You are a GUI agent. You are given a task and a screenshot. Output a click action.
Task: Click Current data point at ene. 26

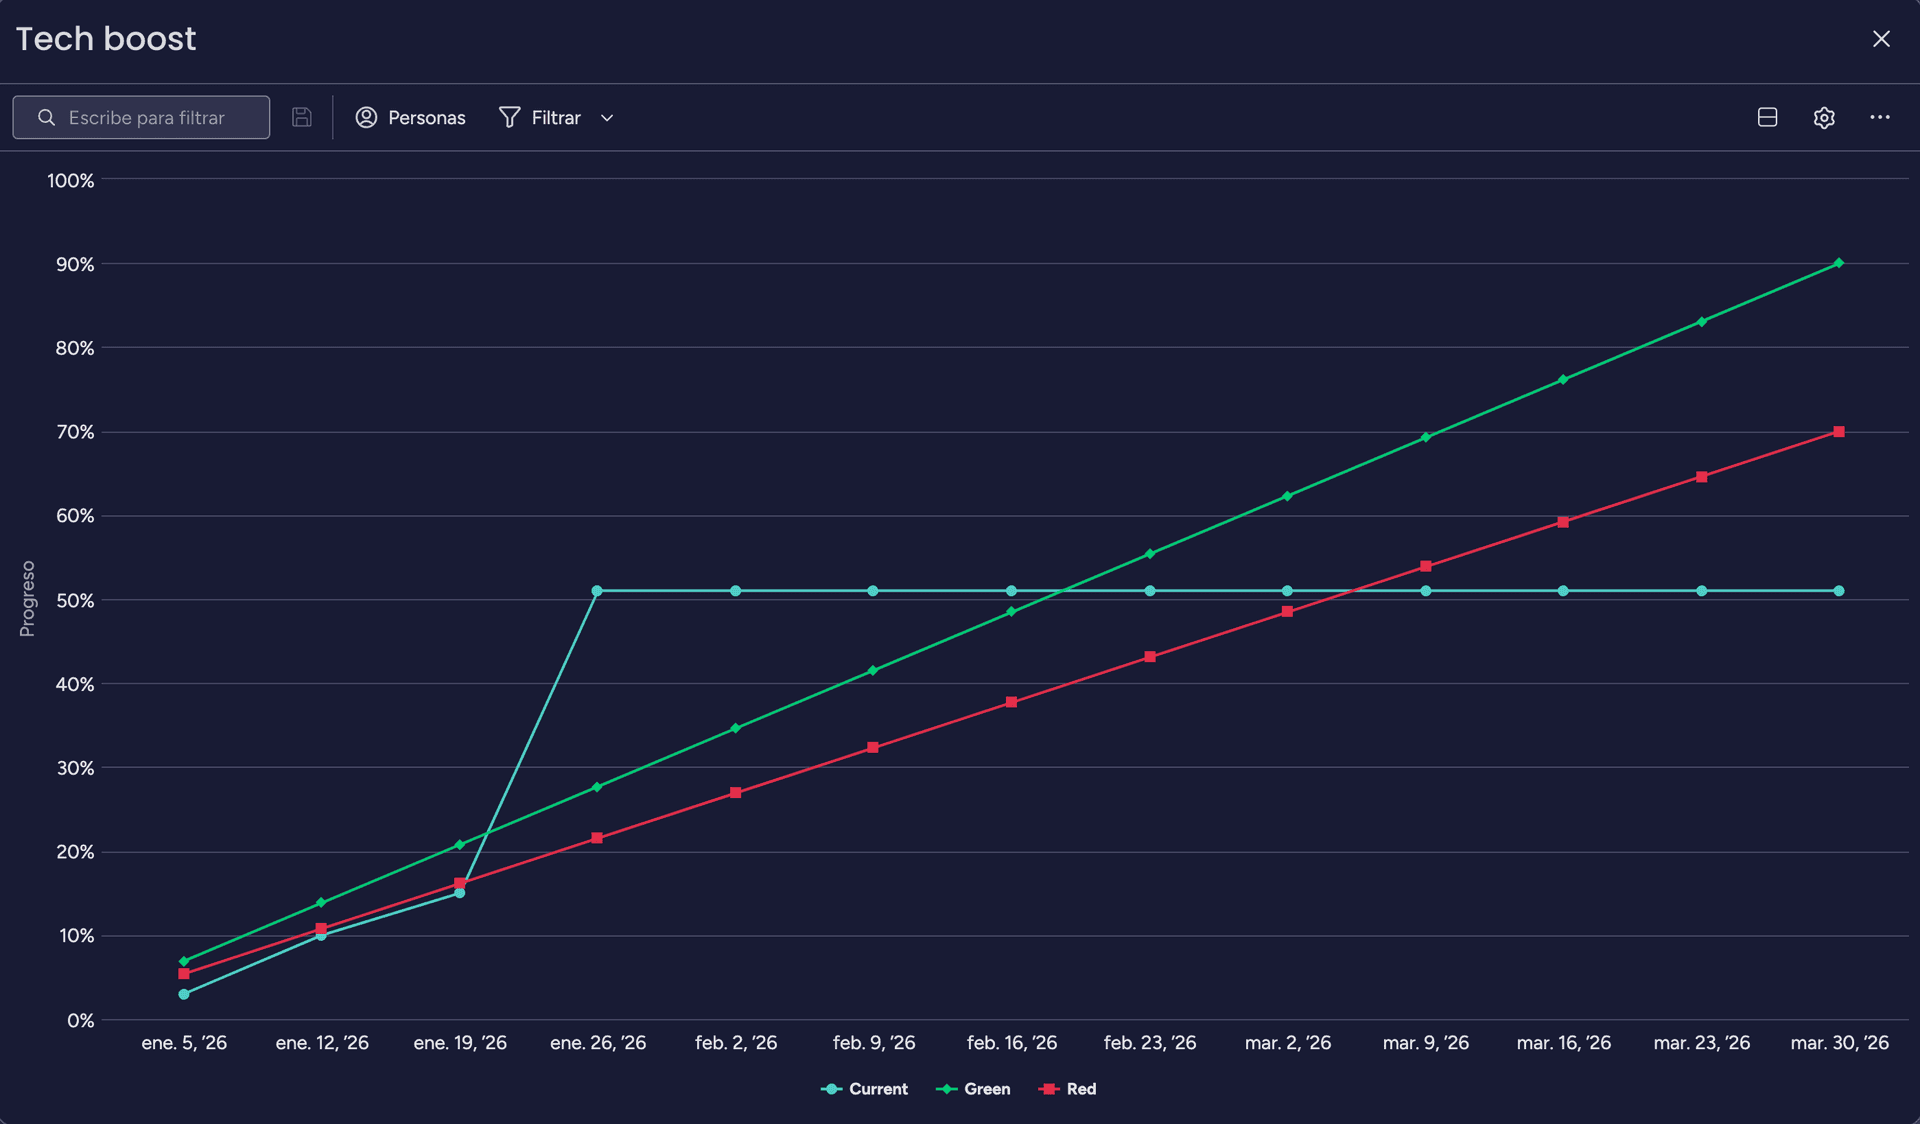pyautogui.click(x=597, y=591)
